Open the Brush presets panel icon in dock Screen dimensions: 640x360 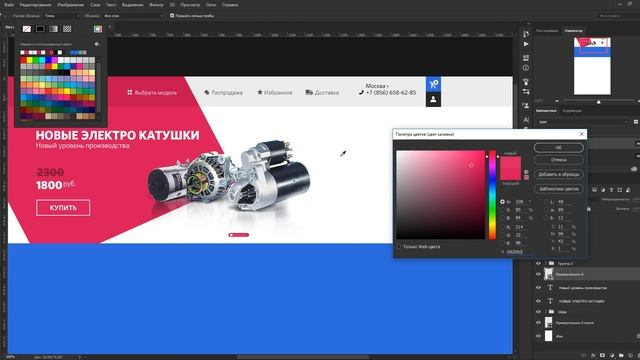pos(526,81)
